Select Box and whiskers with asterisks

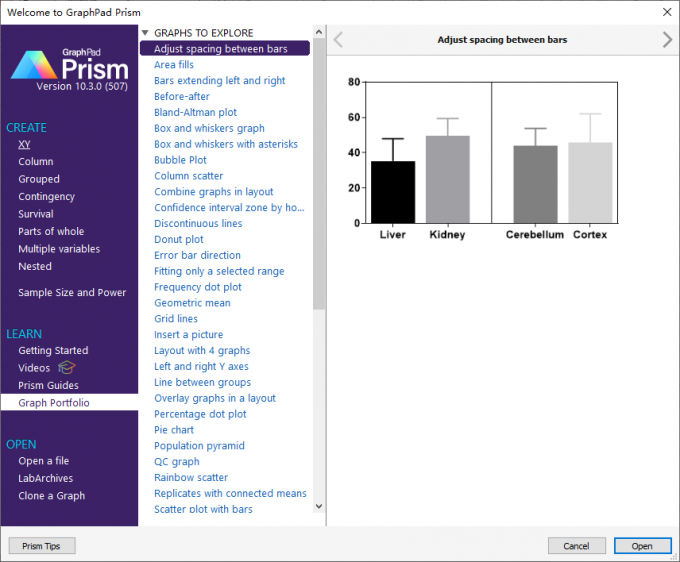coord(226,144)
